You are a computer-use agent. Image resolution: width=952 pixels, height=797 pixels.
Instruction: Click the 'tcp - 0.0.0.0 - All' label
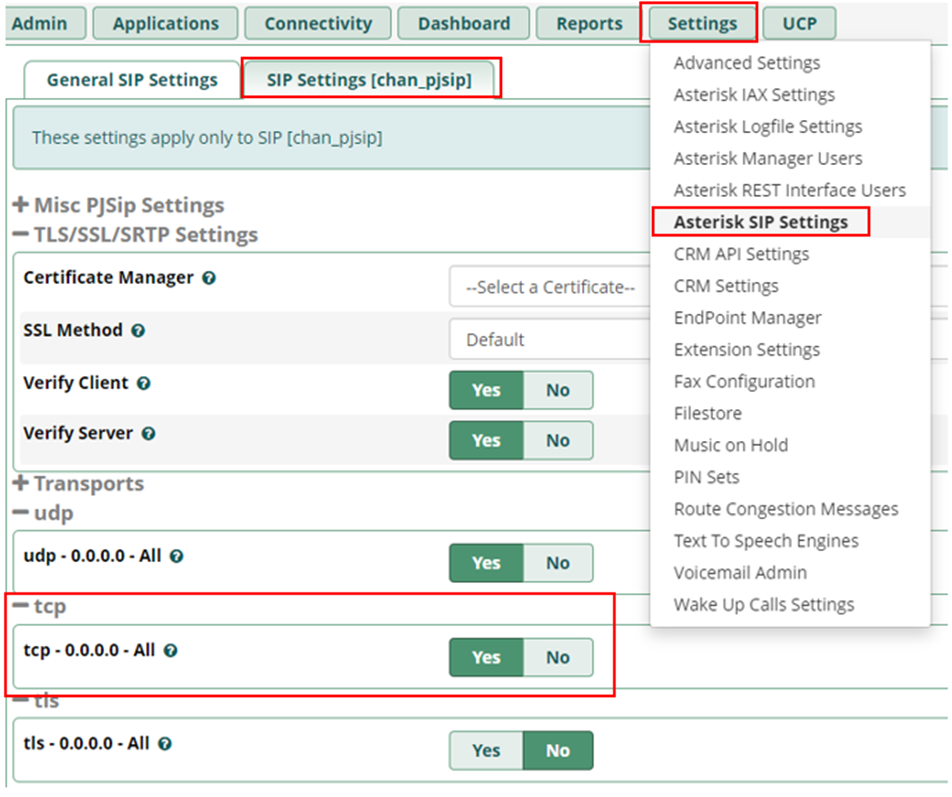point(89,651)
